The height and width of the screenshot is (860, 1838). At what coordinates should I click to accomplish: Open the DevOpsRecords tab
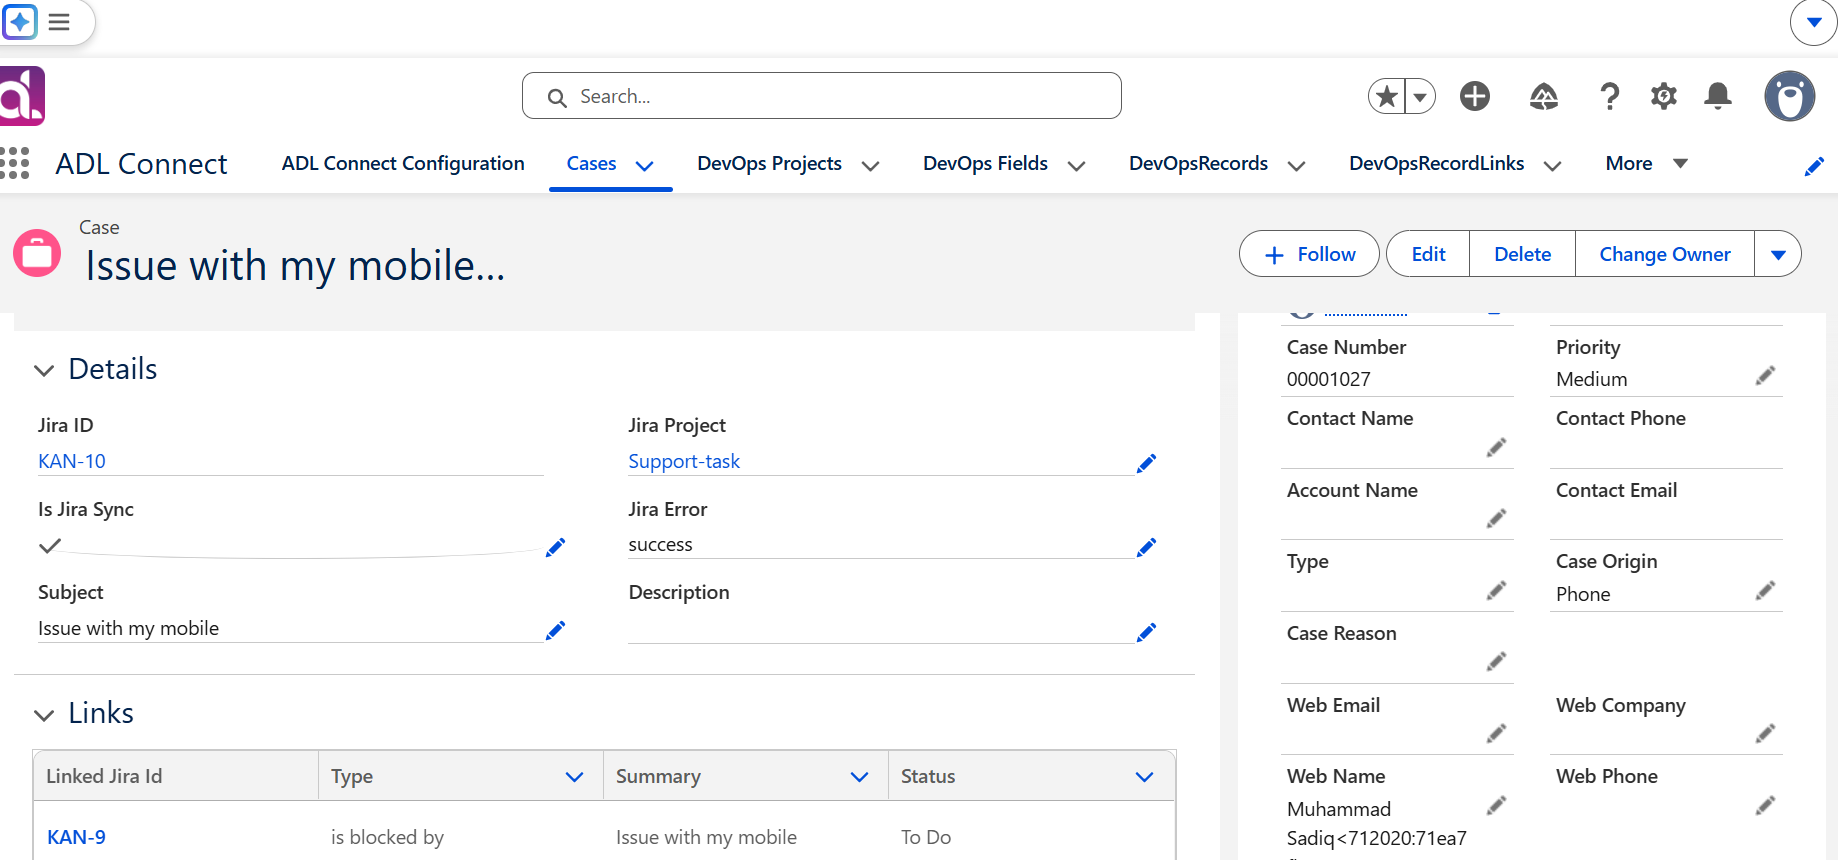pyautogui.click(x=1198, y=163)
